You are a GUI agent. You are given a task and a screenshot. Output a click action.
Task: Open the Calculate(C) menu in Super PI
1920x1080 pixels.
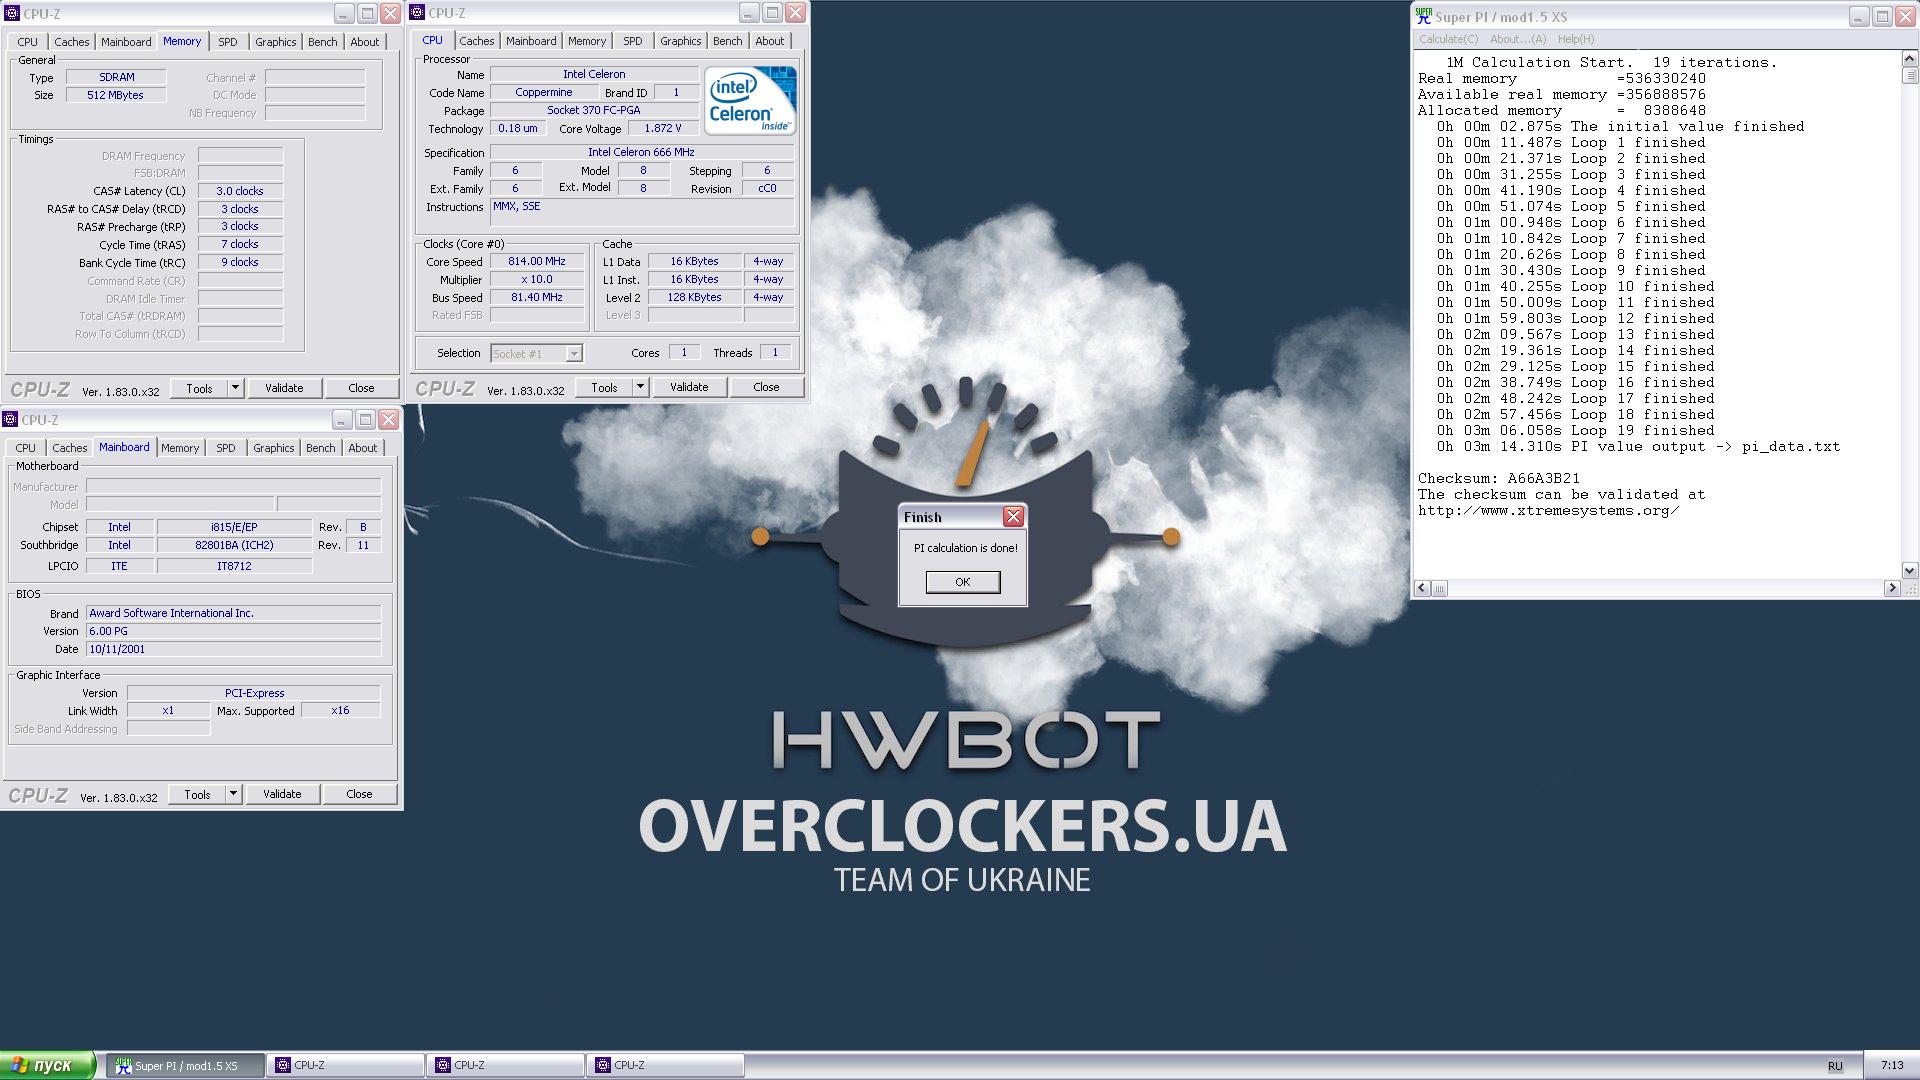1448,39
